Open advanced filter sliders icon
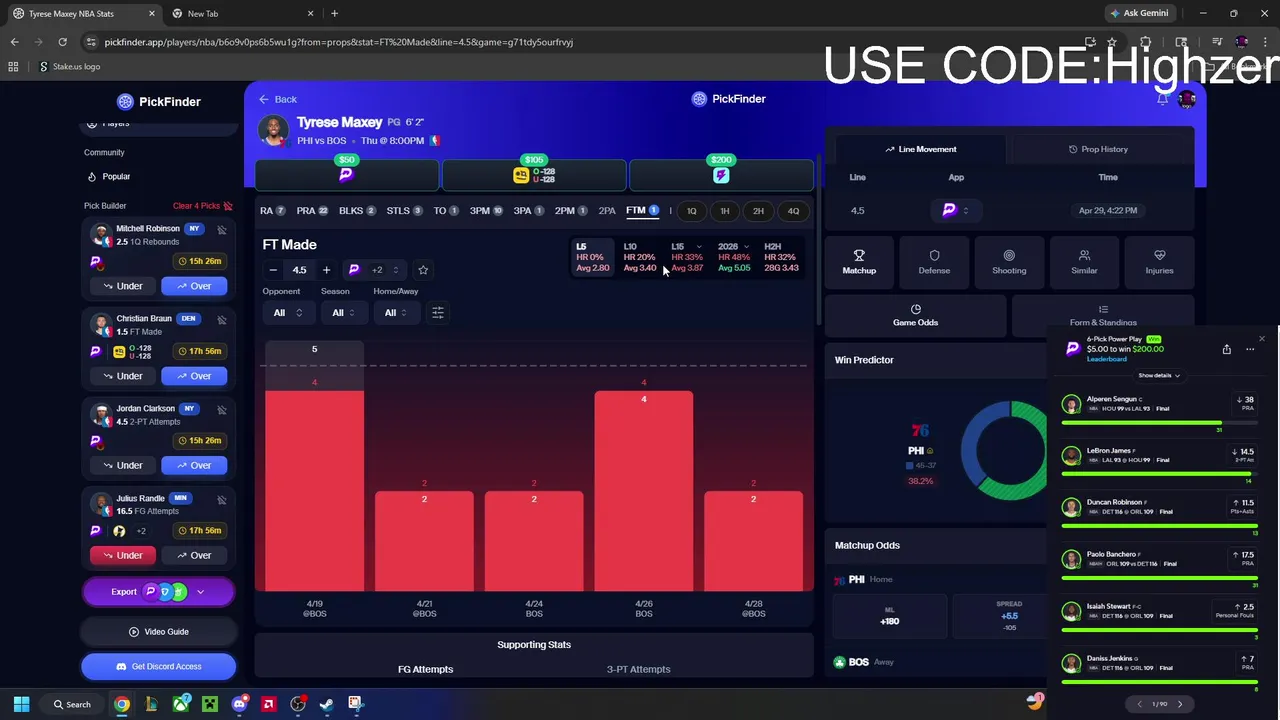Screen dimensions: 1280x720 click(437, 313)
